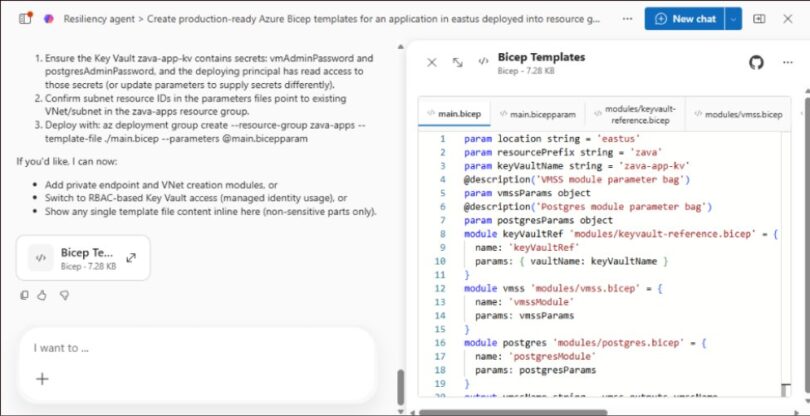
Task: Click the 'params: { vaultName: keyVaultName }' line
Action: pos(572,261)
